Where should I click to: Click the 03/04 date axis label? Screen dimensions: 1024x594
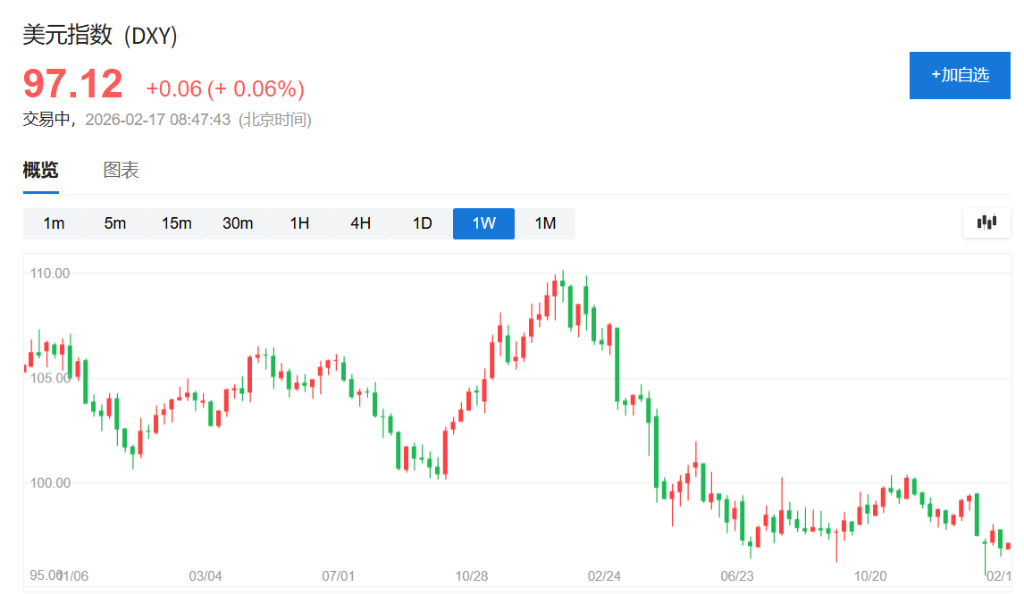pos(205,576)
